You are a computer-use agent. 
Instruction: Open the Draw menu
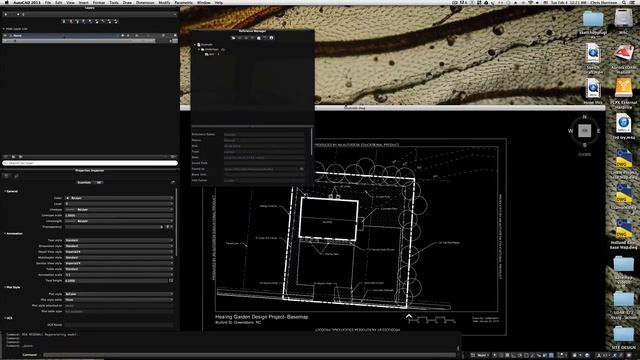(127, 2)
